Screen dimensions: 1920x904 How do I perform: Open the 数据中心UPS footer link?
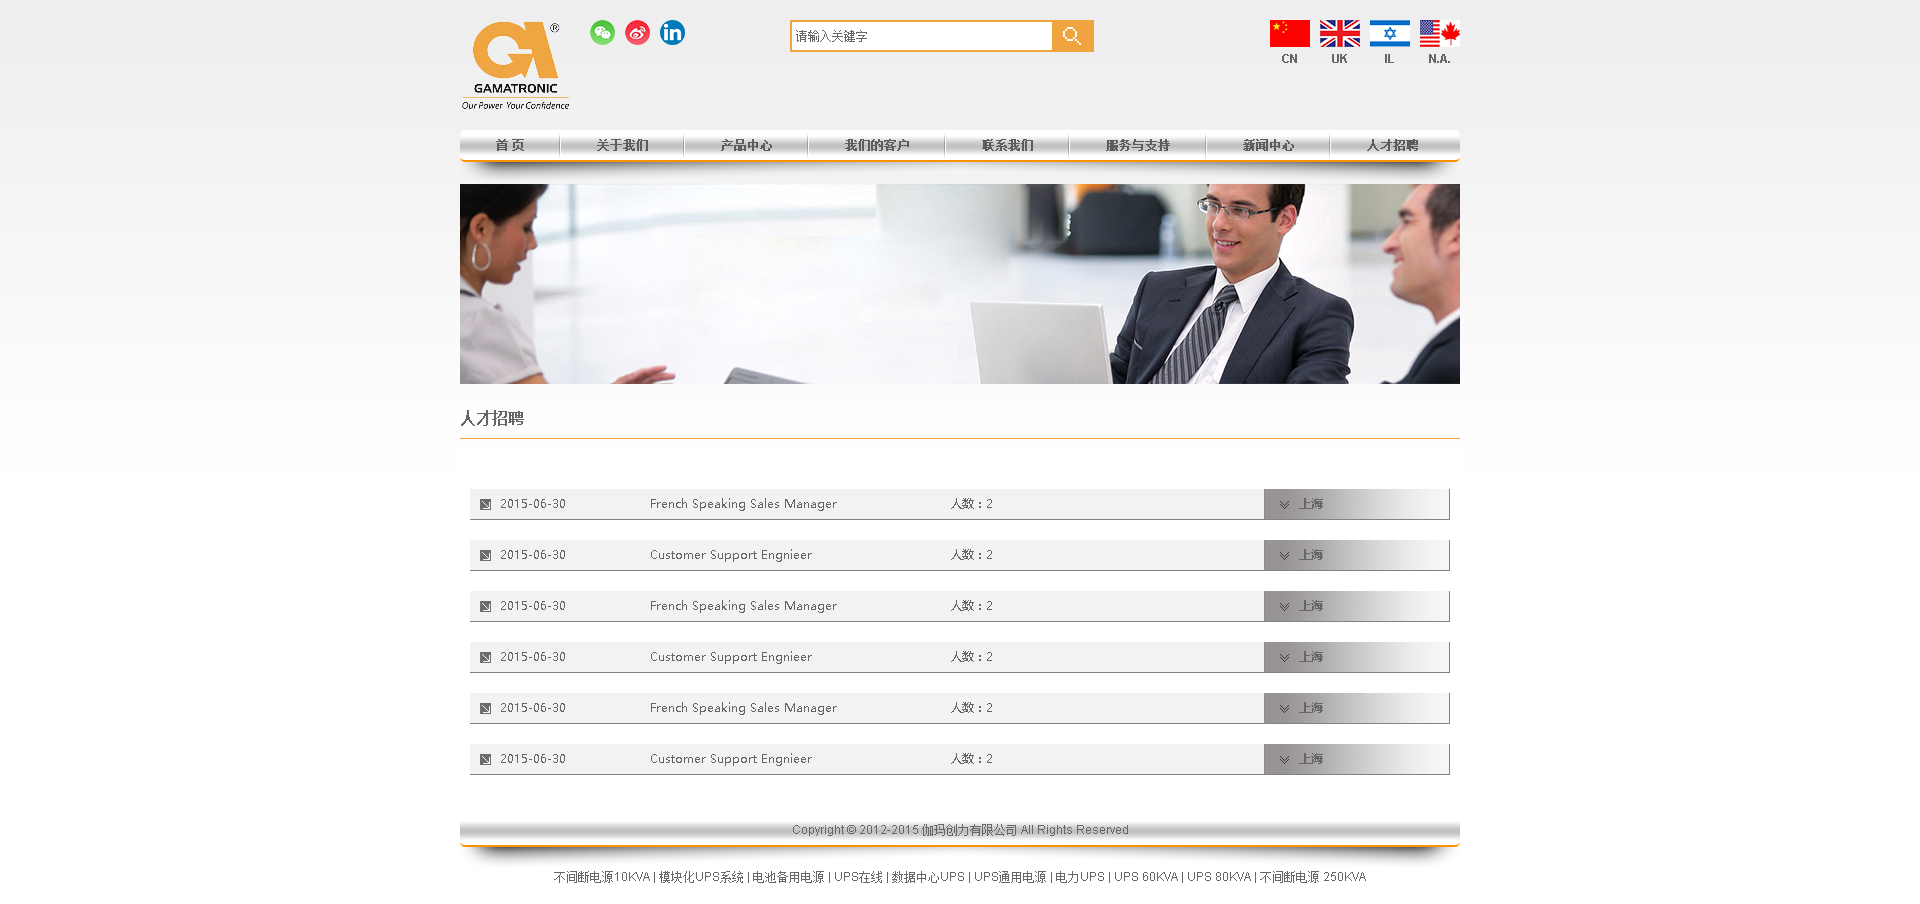pos(928,877)
